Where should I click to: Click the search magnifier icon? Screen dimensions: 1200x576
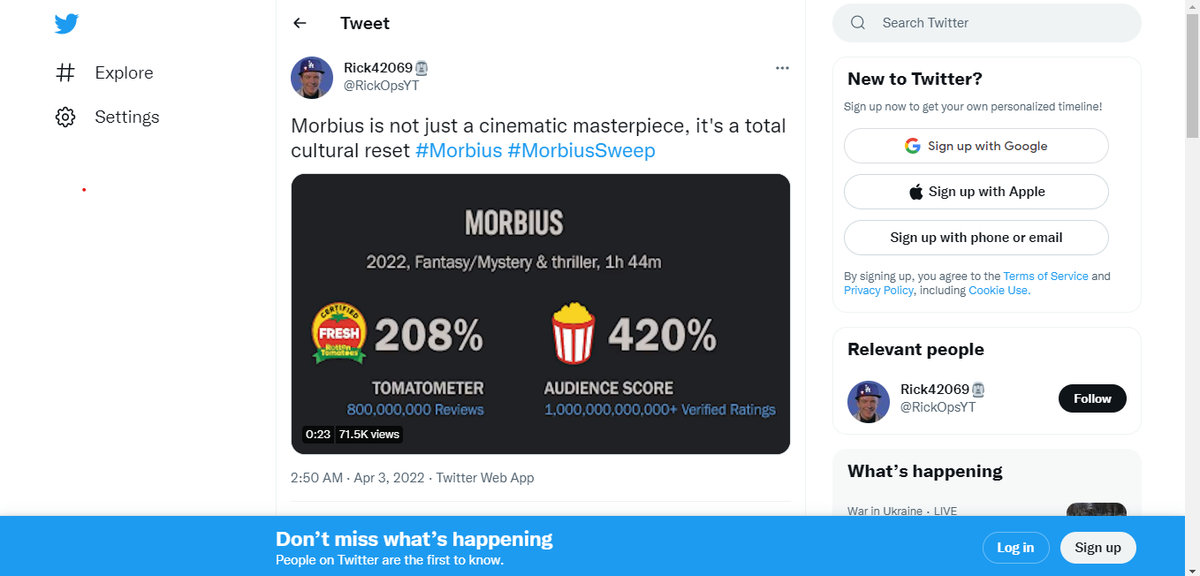pos(858,23)
